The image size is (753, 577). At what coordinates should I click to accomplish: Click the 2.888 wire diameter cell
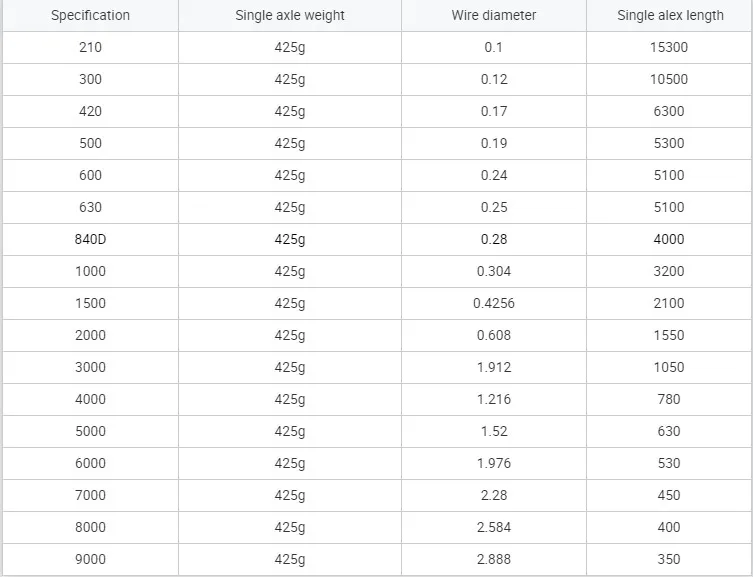tap(494, 559)
